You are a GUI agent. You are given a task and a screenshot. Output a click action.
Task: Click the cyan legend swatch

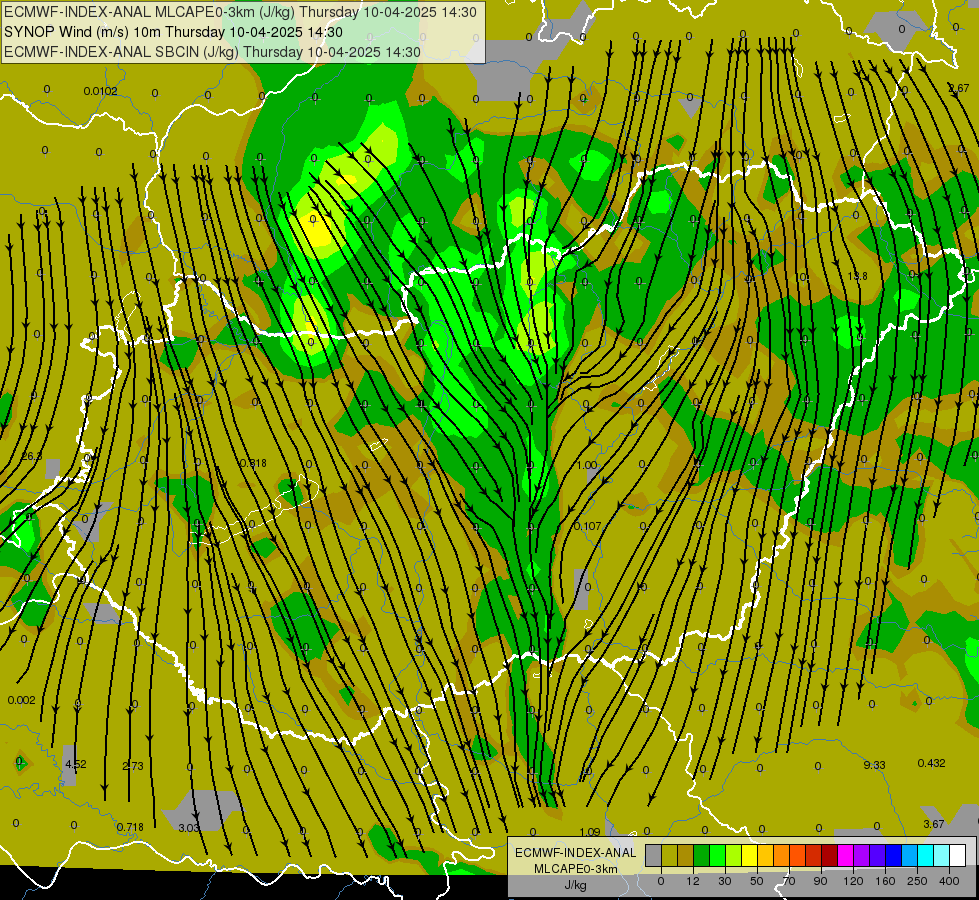(926, 855)
